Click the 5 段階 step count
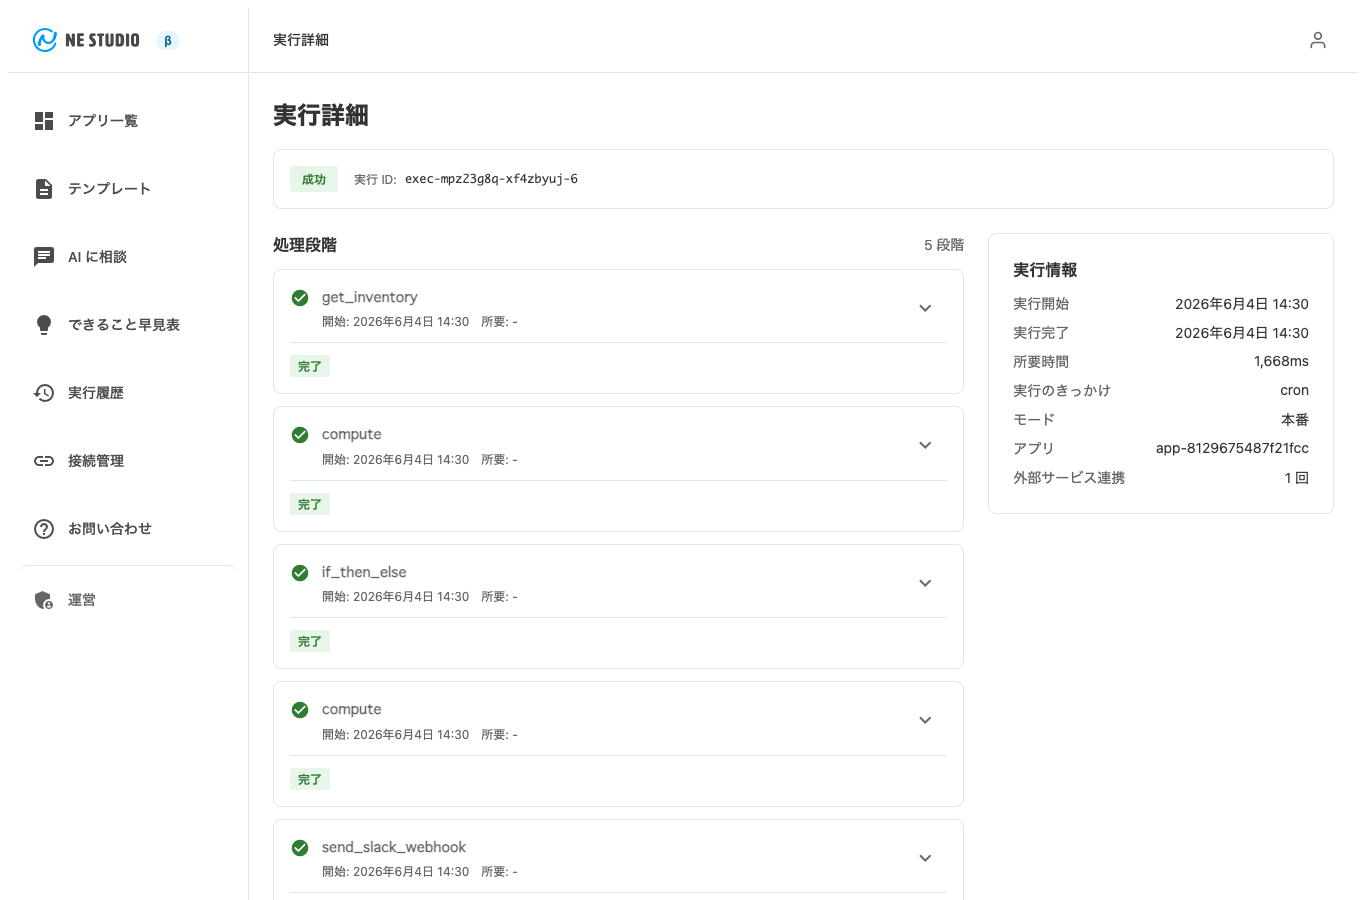 pos(944,245)
